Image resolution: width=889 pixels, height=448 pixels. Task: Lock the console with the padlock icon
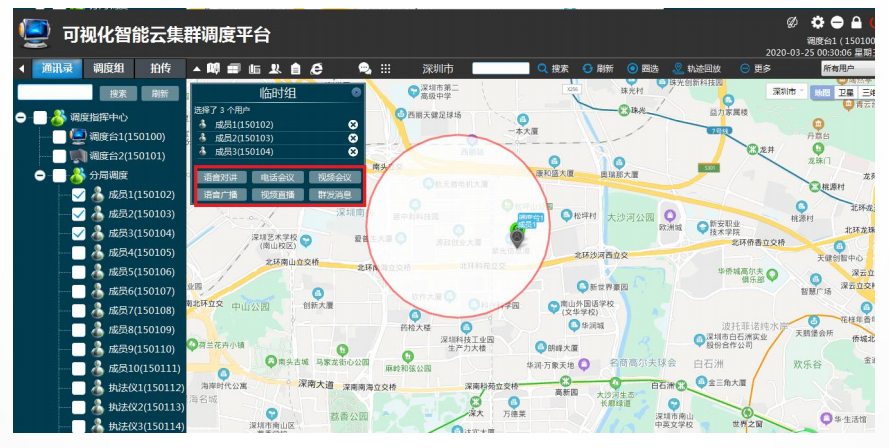click(x=856, y=23)
